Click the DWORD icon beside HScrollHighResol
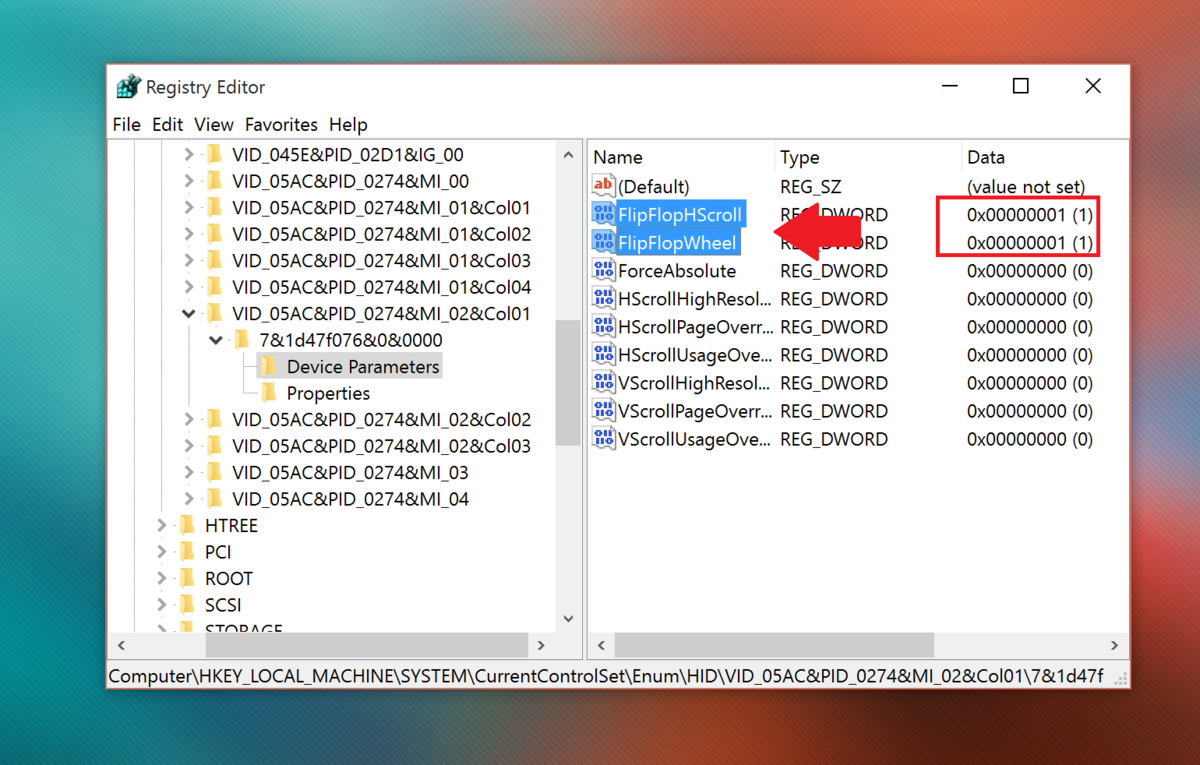Viewport: 1200px width, 765px height. (x=603, y=298)
